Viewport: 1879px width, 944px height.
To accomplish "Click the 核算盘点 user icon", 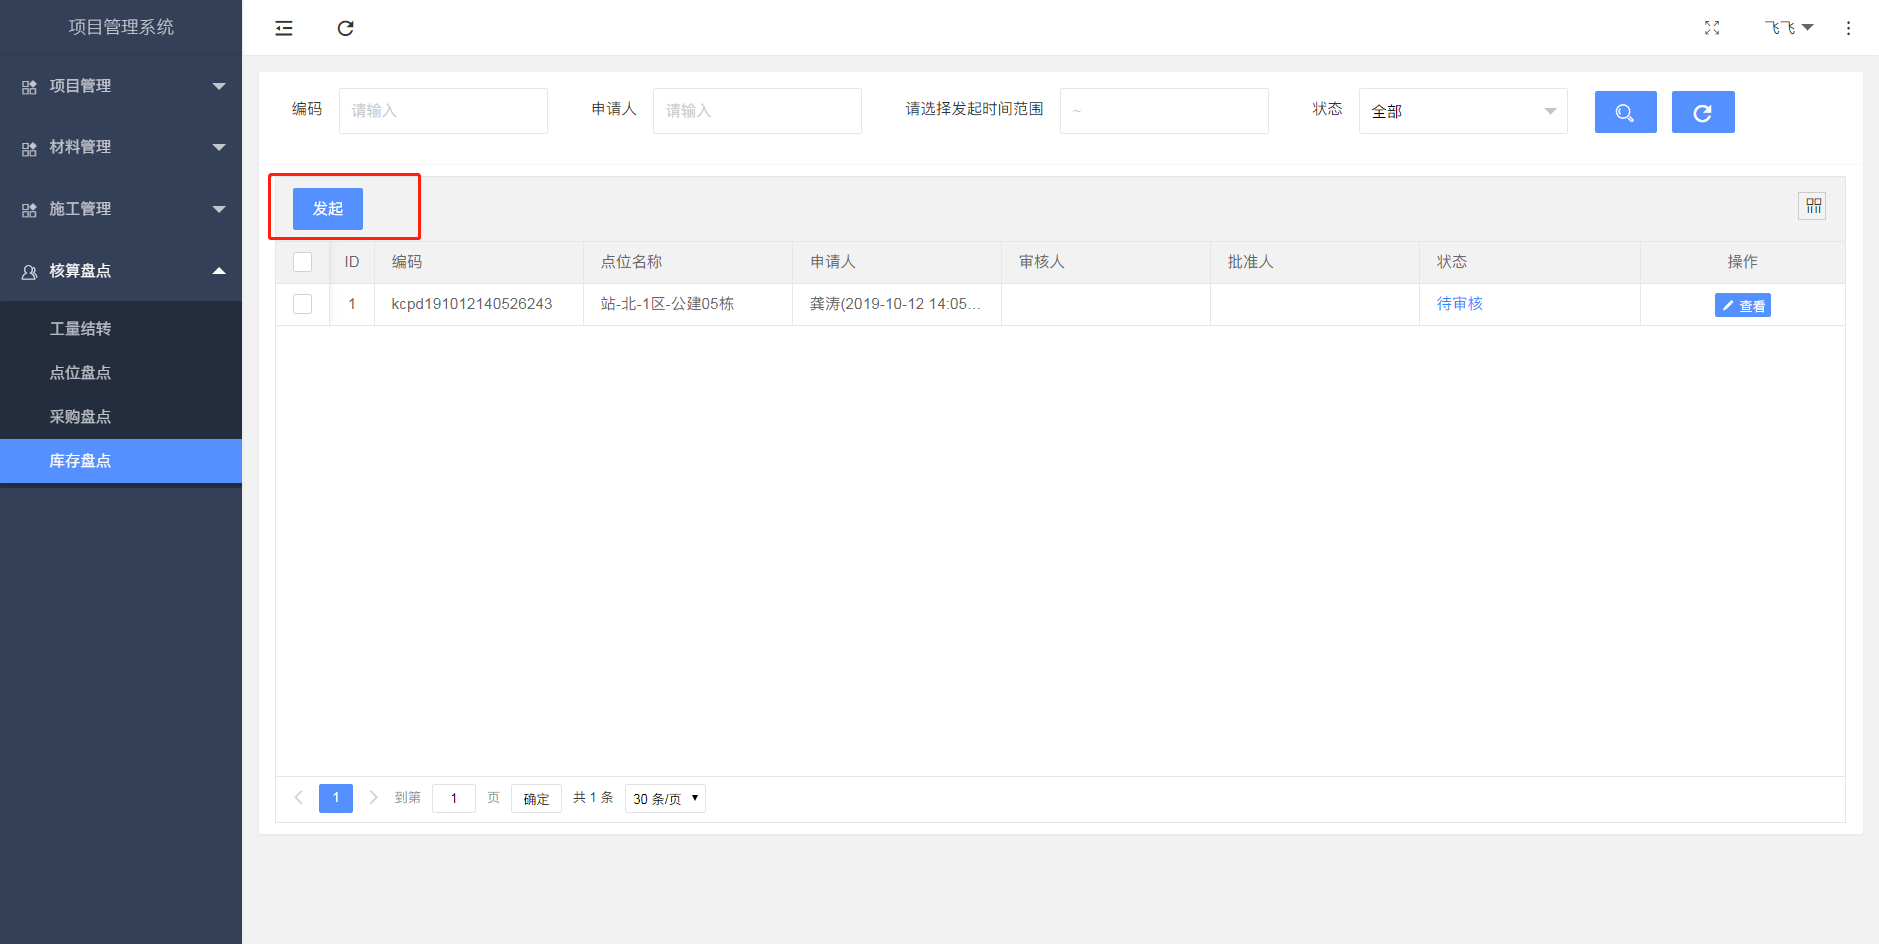I will tap(30, 272).
